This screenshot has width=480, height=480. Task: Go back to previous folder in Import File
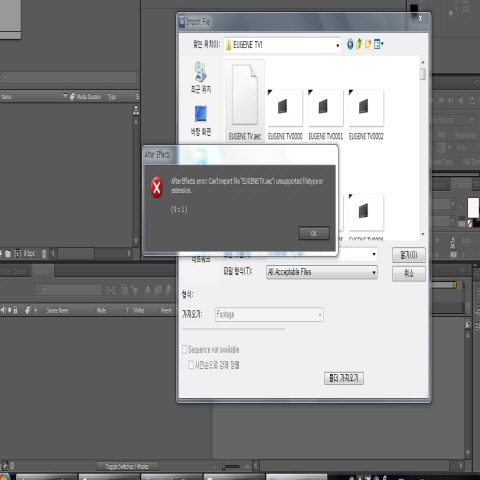350,44
